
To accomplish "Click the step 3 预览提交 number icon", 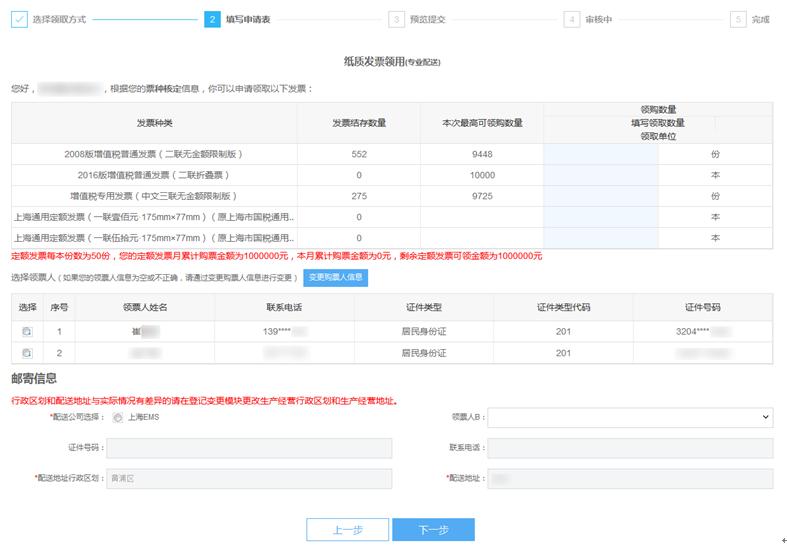I will [397, 19].
